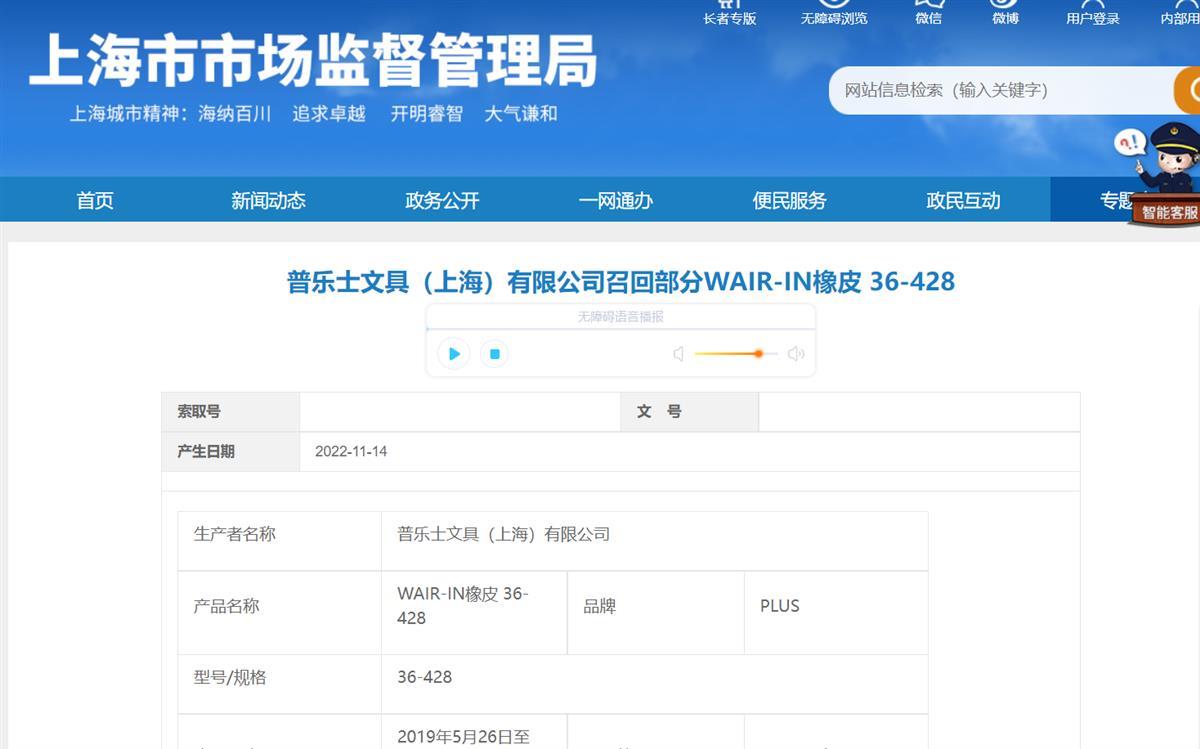Click the low-volume speaker icon
1200x749 pixels.
678,354
